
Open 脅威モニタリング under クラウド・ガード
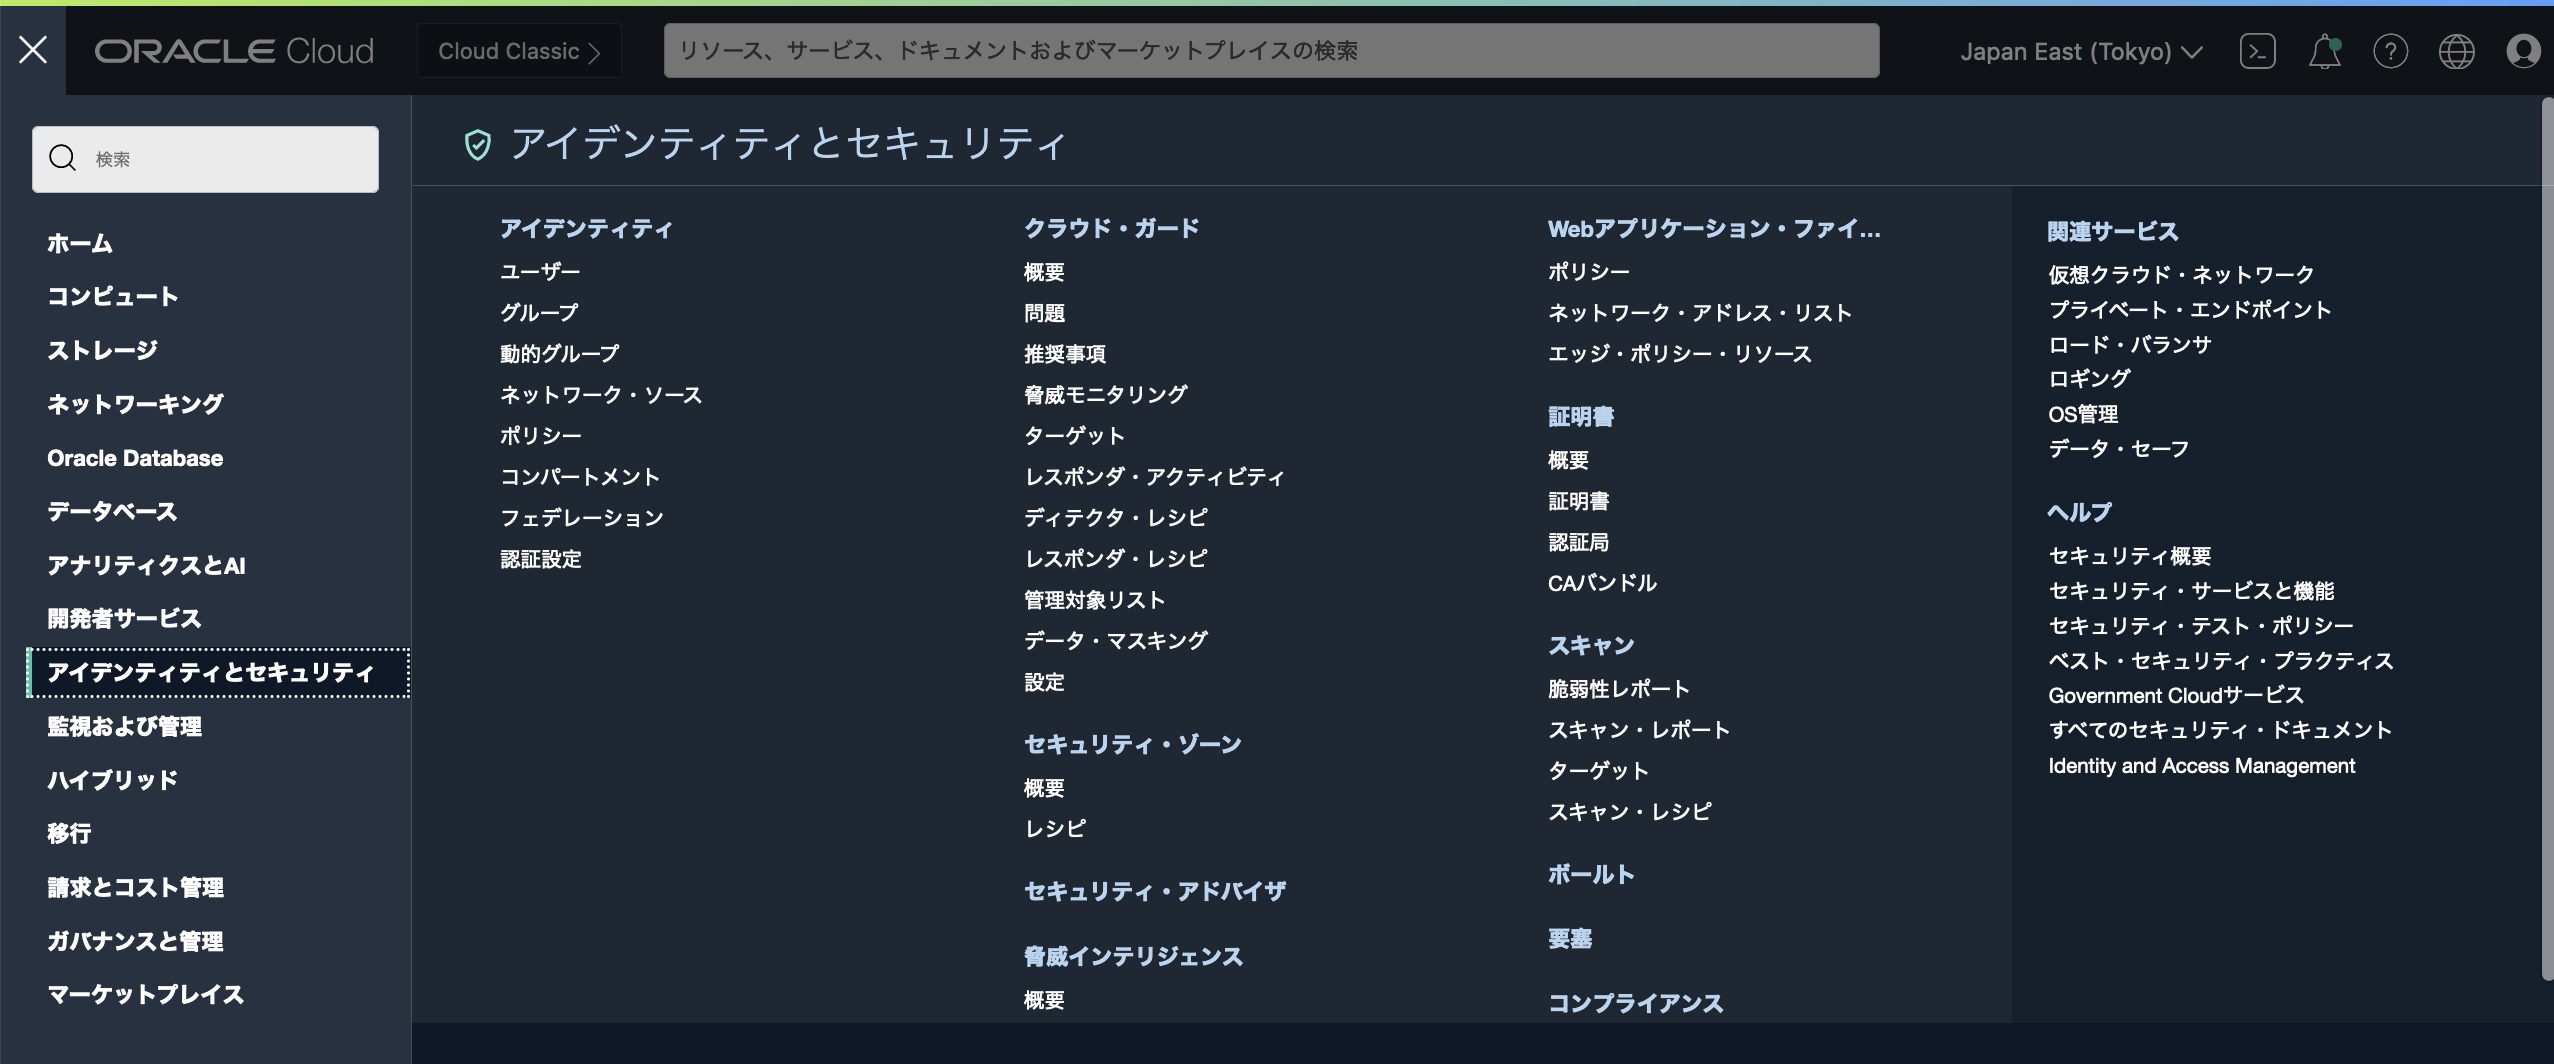(1103, 394)
